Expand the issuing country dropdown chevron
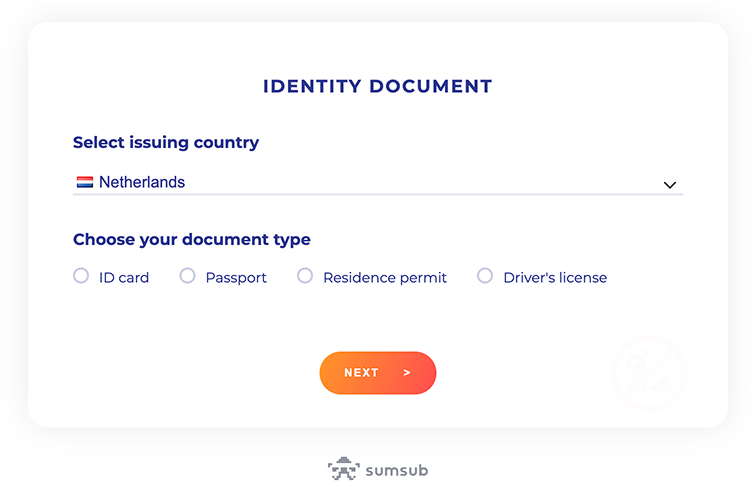This screenshot has width=756, height=492. (x=670, y=185)
